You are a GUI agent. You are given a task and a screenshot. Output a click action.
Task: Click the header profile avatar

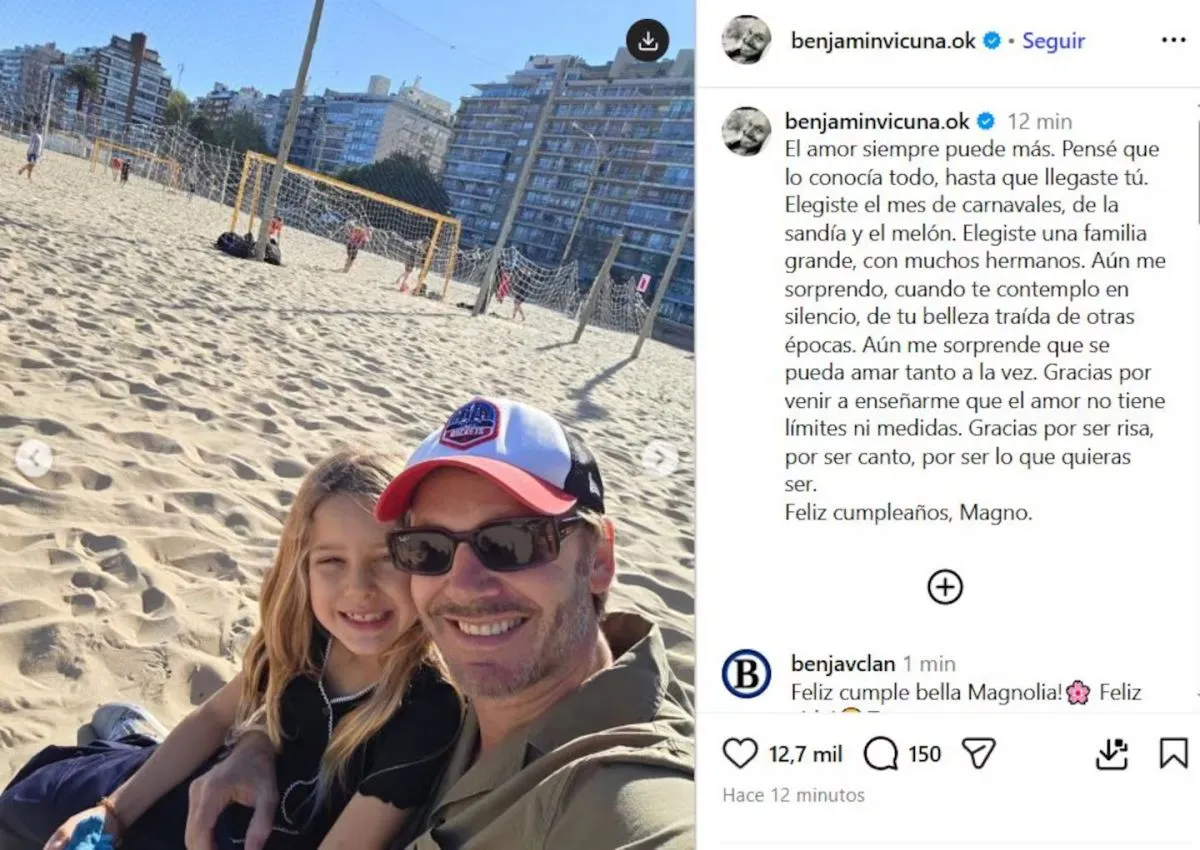point(747,40)
